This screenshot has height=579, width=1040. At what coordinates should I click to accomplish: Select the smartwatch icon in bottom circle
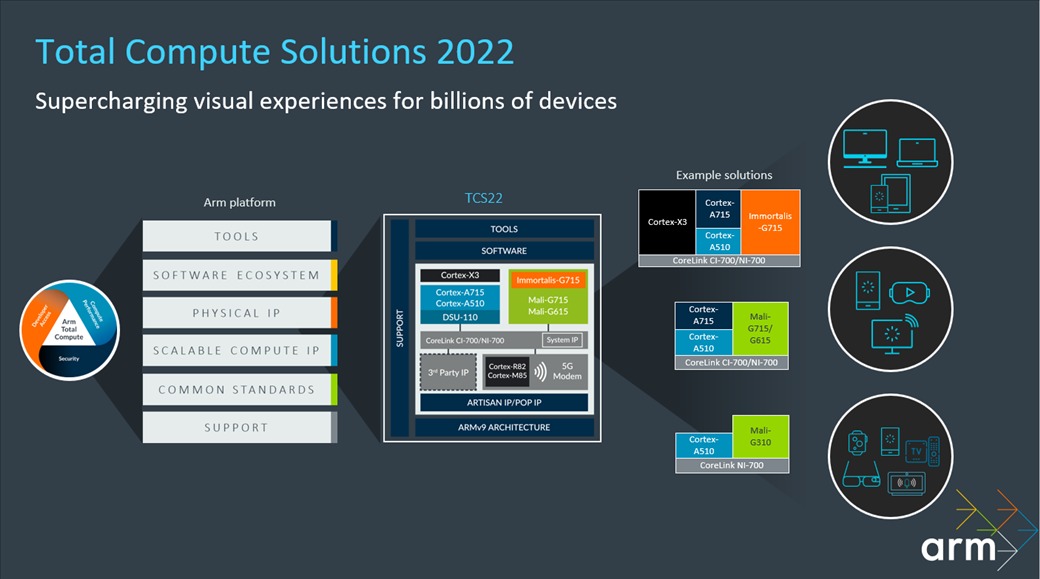tap(859, 441)
